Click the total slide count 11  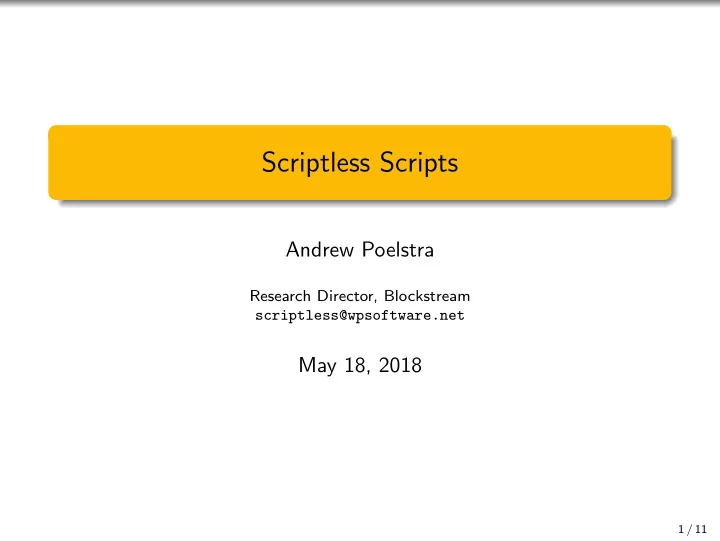[x=701, y=529]
